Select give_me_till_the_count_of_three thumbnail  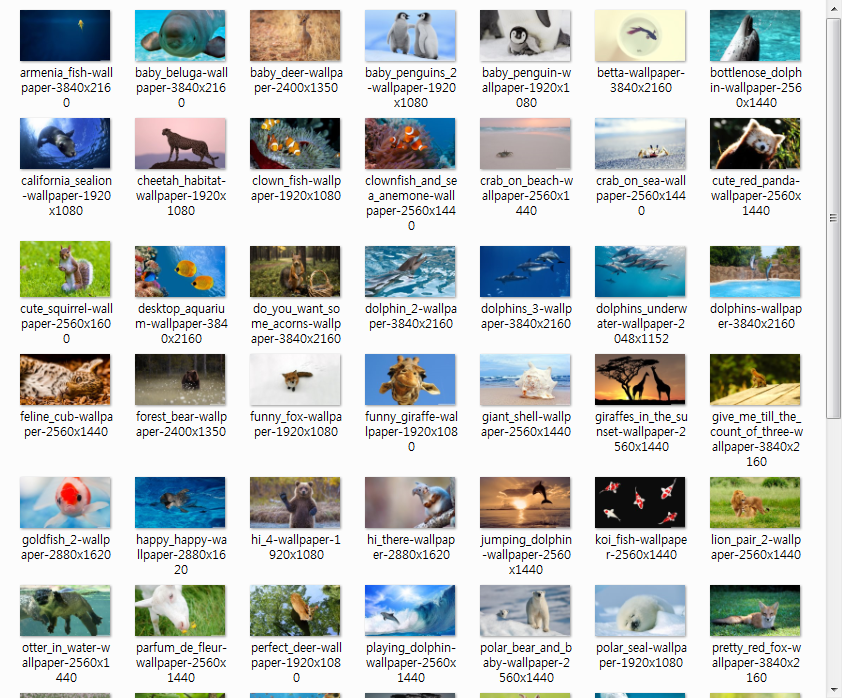[x=755, y=379]
